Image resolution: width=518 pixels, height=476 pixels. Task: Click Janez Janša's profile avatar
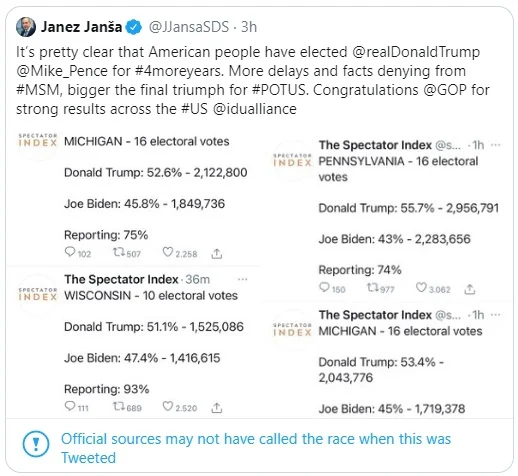pos(26,27)
